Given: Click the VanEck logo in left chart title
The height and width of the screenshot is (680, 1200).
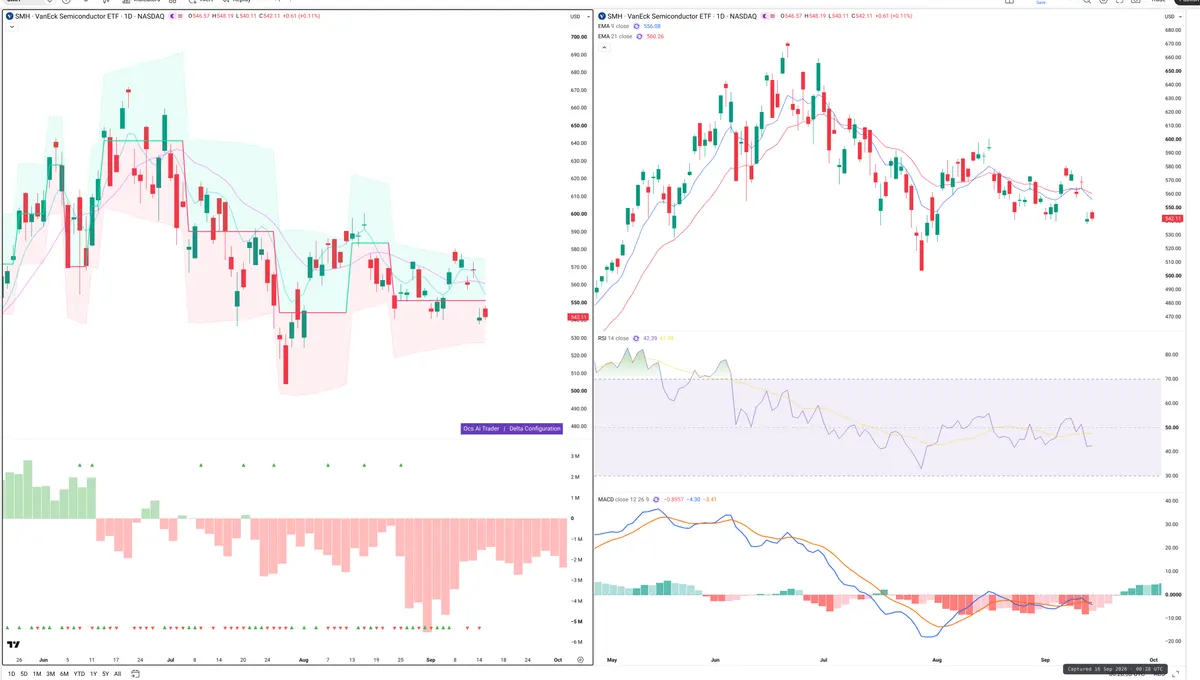Looking at the screenshot, I should pos(9,16).
